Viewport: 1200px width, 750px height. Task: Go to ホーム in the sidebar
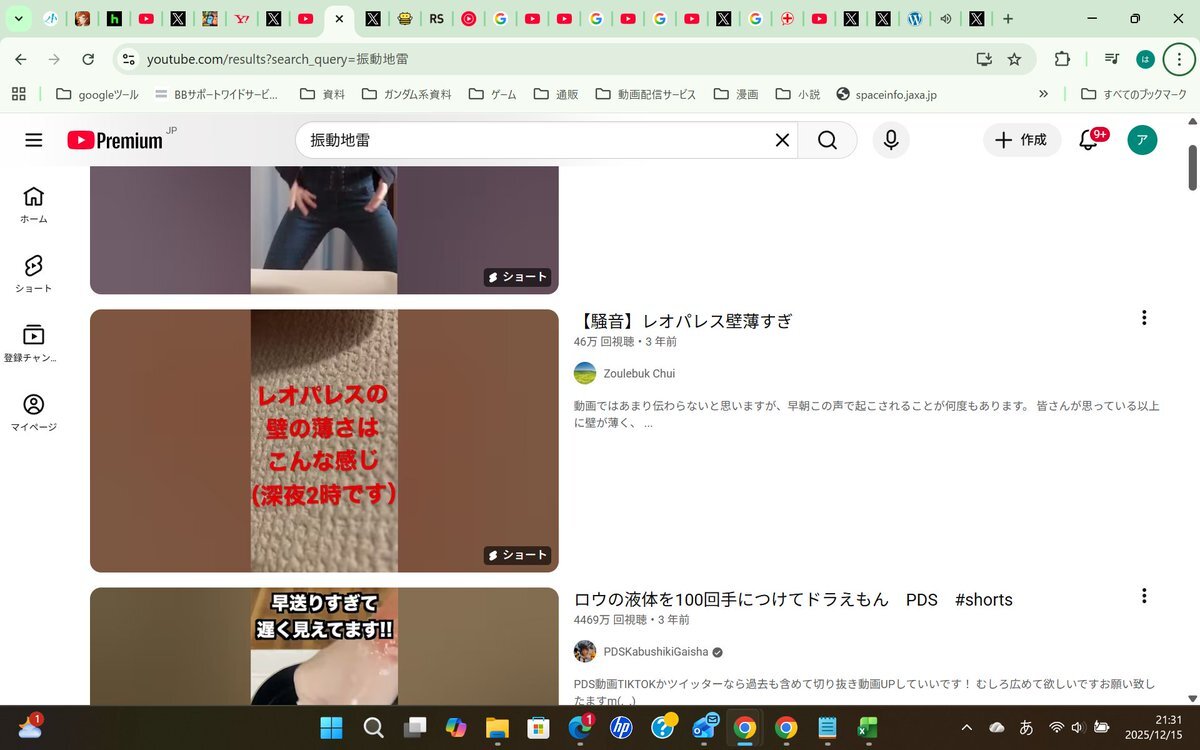pyautogui.click(x=34, y=204)
